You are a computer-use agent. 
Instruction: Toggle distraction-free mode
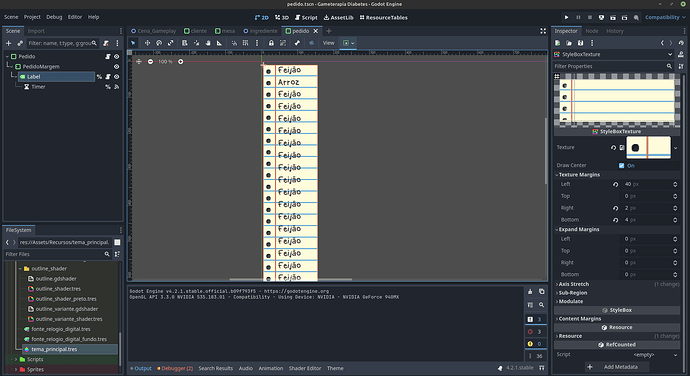(x=543, y=31)
